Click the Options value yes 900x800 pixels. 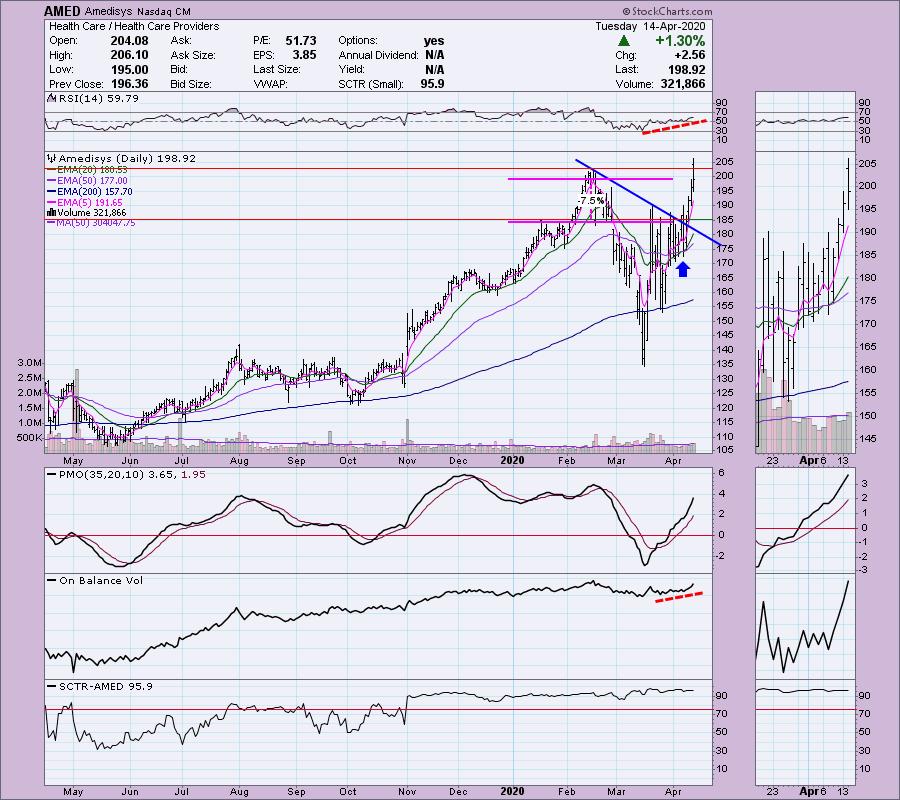pos(433,41)
